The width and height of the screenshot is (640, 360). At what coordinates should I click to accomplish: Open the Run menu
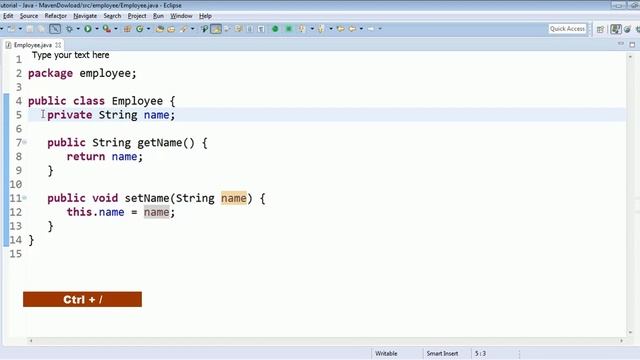point(158,16)
